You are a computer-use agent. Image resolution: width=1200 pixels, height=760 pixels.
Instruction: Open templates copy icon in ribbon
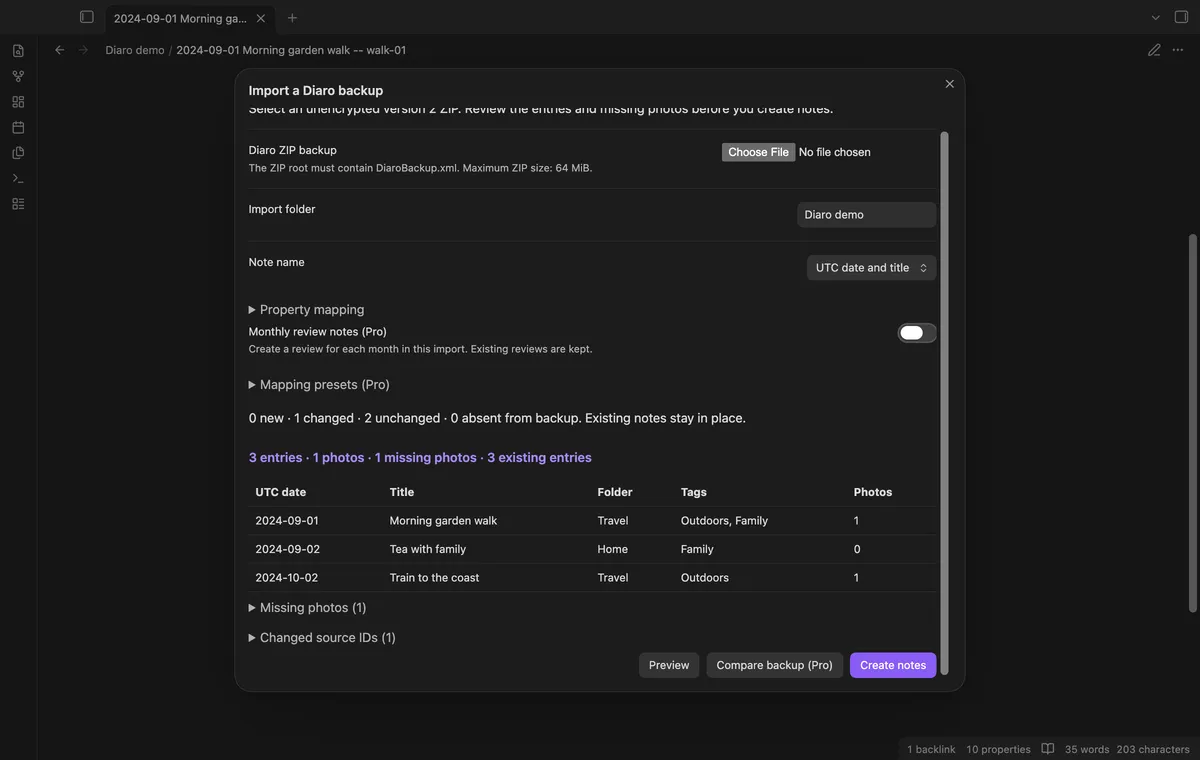pyautogui.click(x=18, y=153)
